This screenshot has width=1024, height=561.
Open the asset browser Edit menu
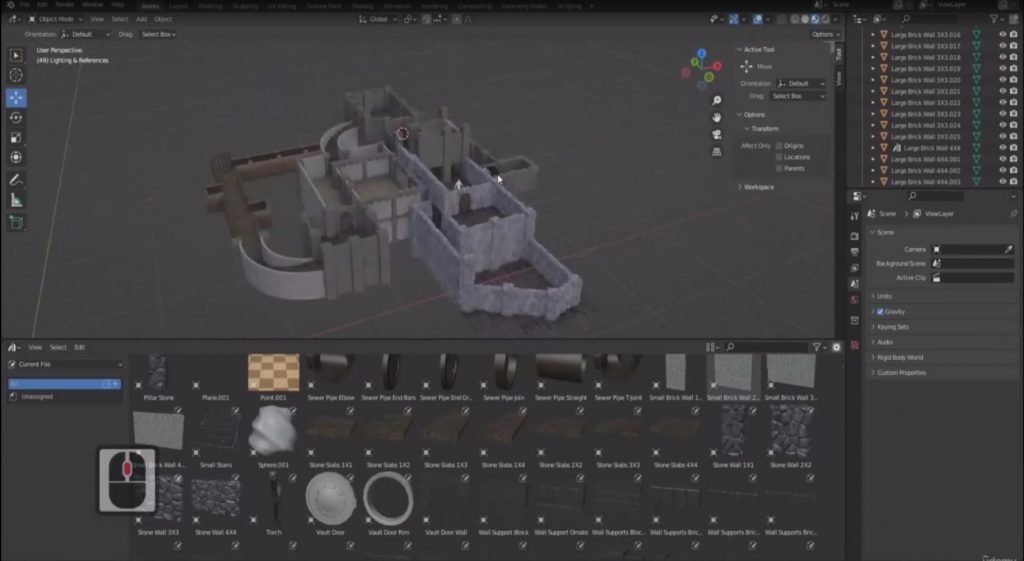79,347
